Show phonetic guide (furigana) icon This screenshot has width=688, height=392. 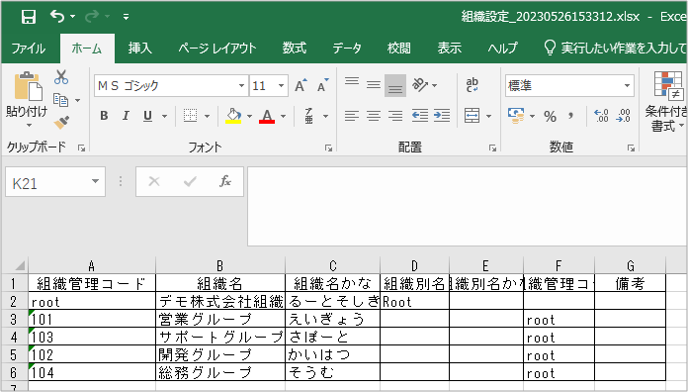tap(309, 116)
